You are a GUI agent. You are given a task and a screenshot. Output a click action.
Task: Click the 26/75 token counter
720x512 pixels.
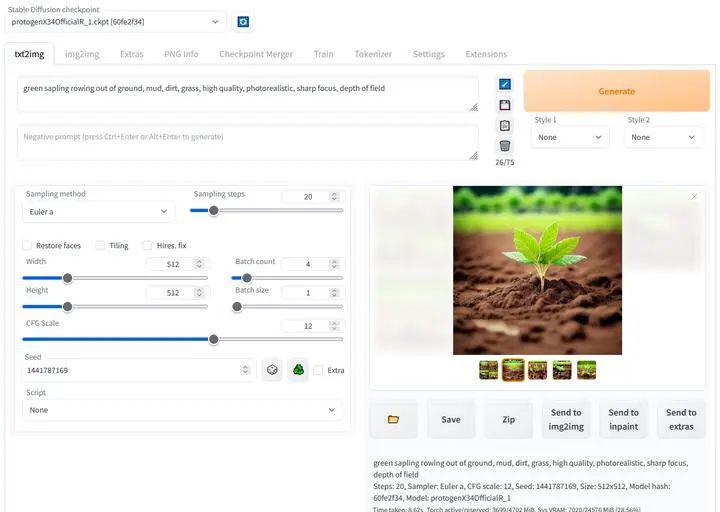tap(505, 162)
